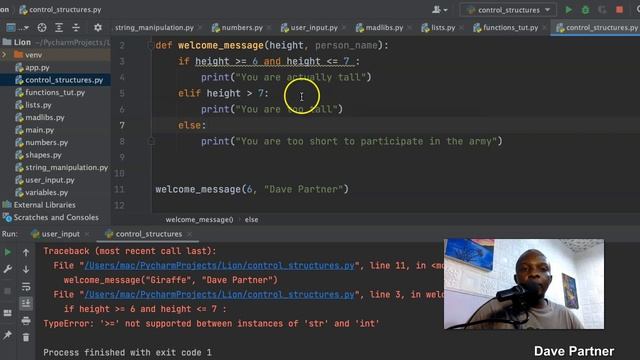Toggle soft-wrap in Run console

[x=26, y=287]
